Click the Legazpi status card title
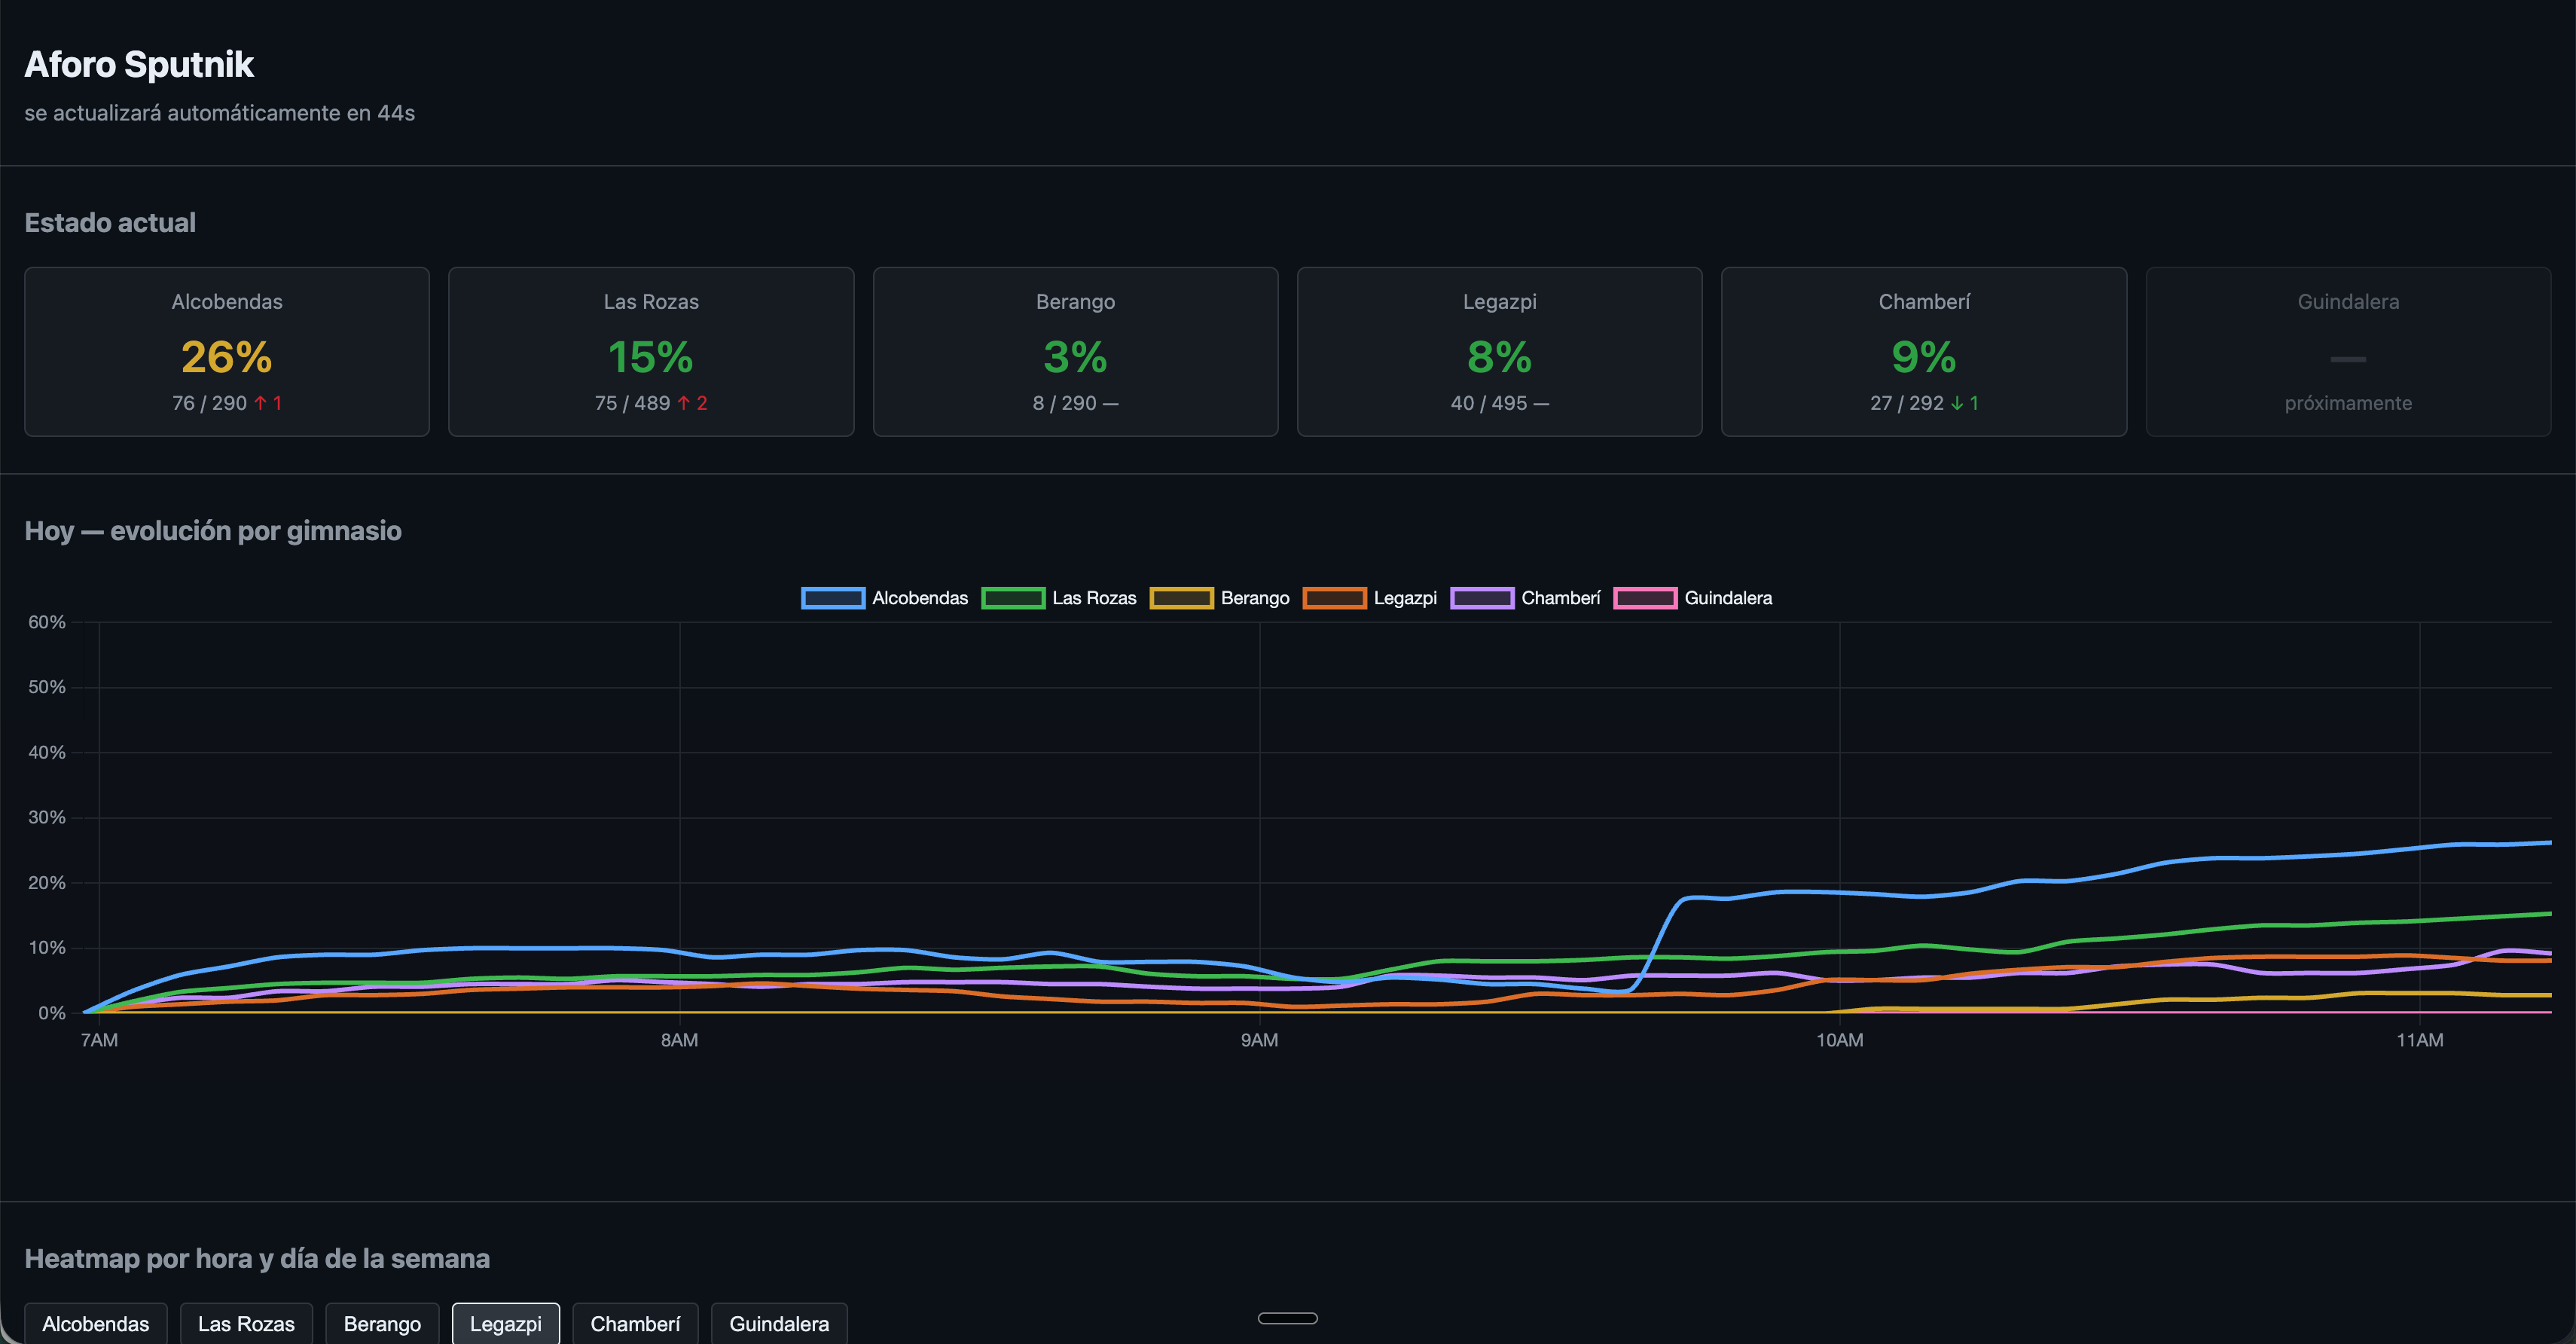This screenshot has height=1344, width=2576. (x=1499, y=302)
